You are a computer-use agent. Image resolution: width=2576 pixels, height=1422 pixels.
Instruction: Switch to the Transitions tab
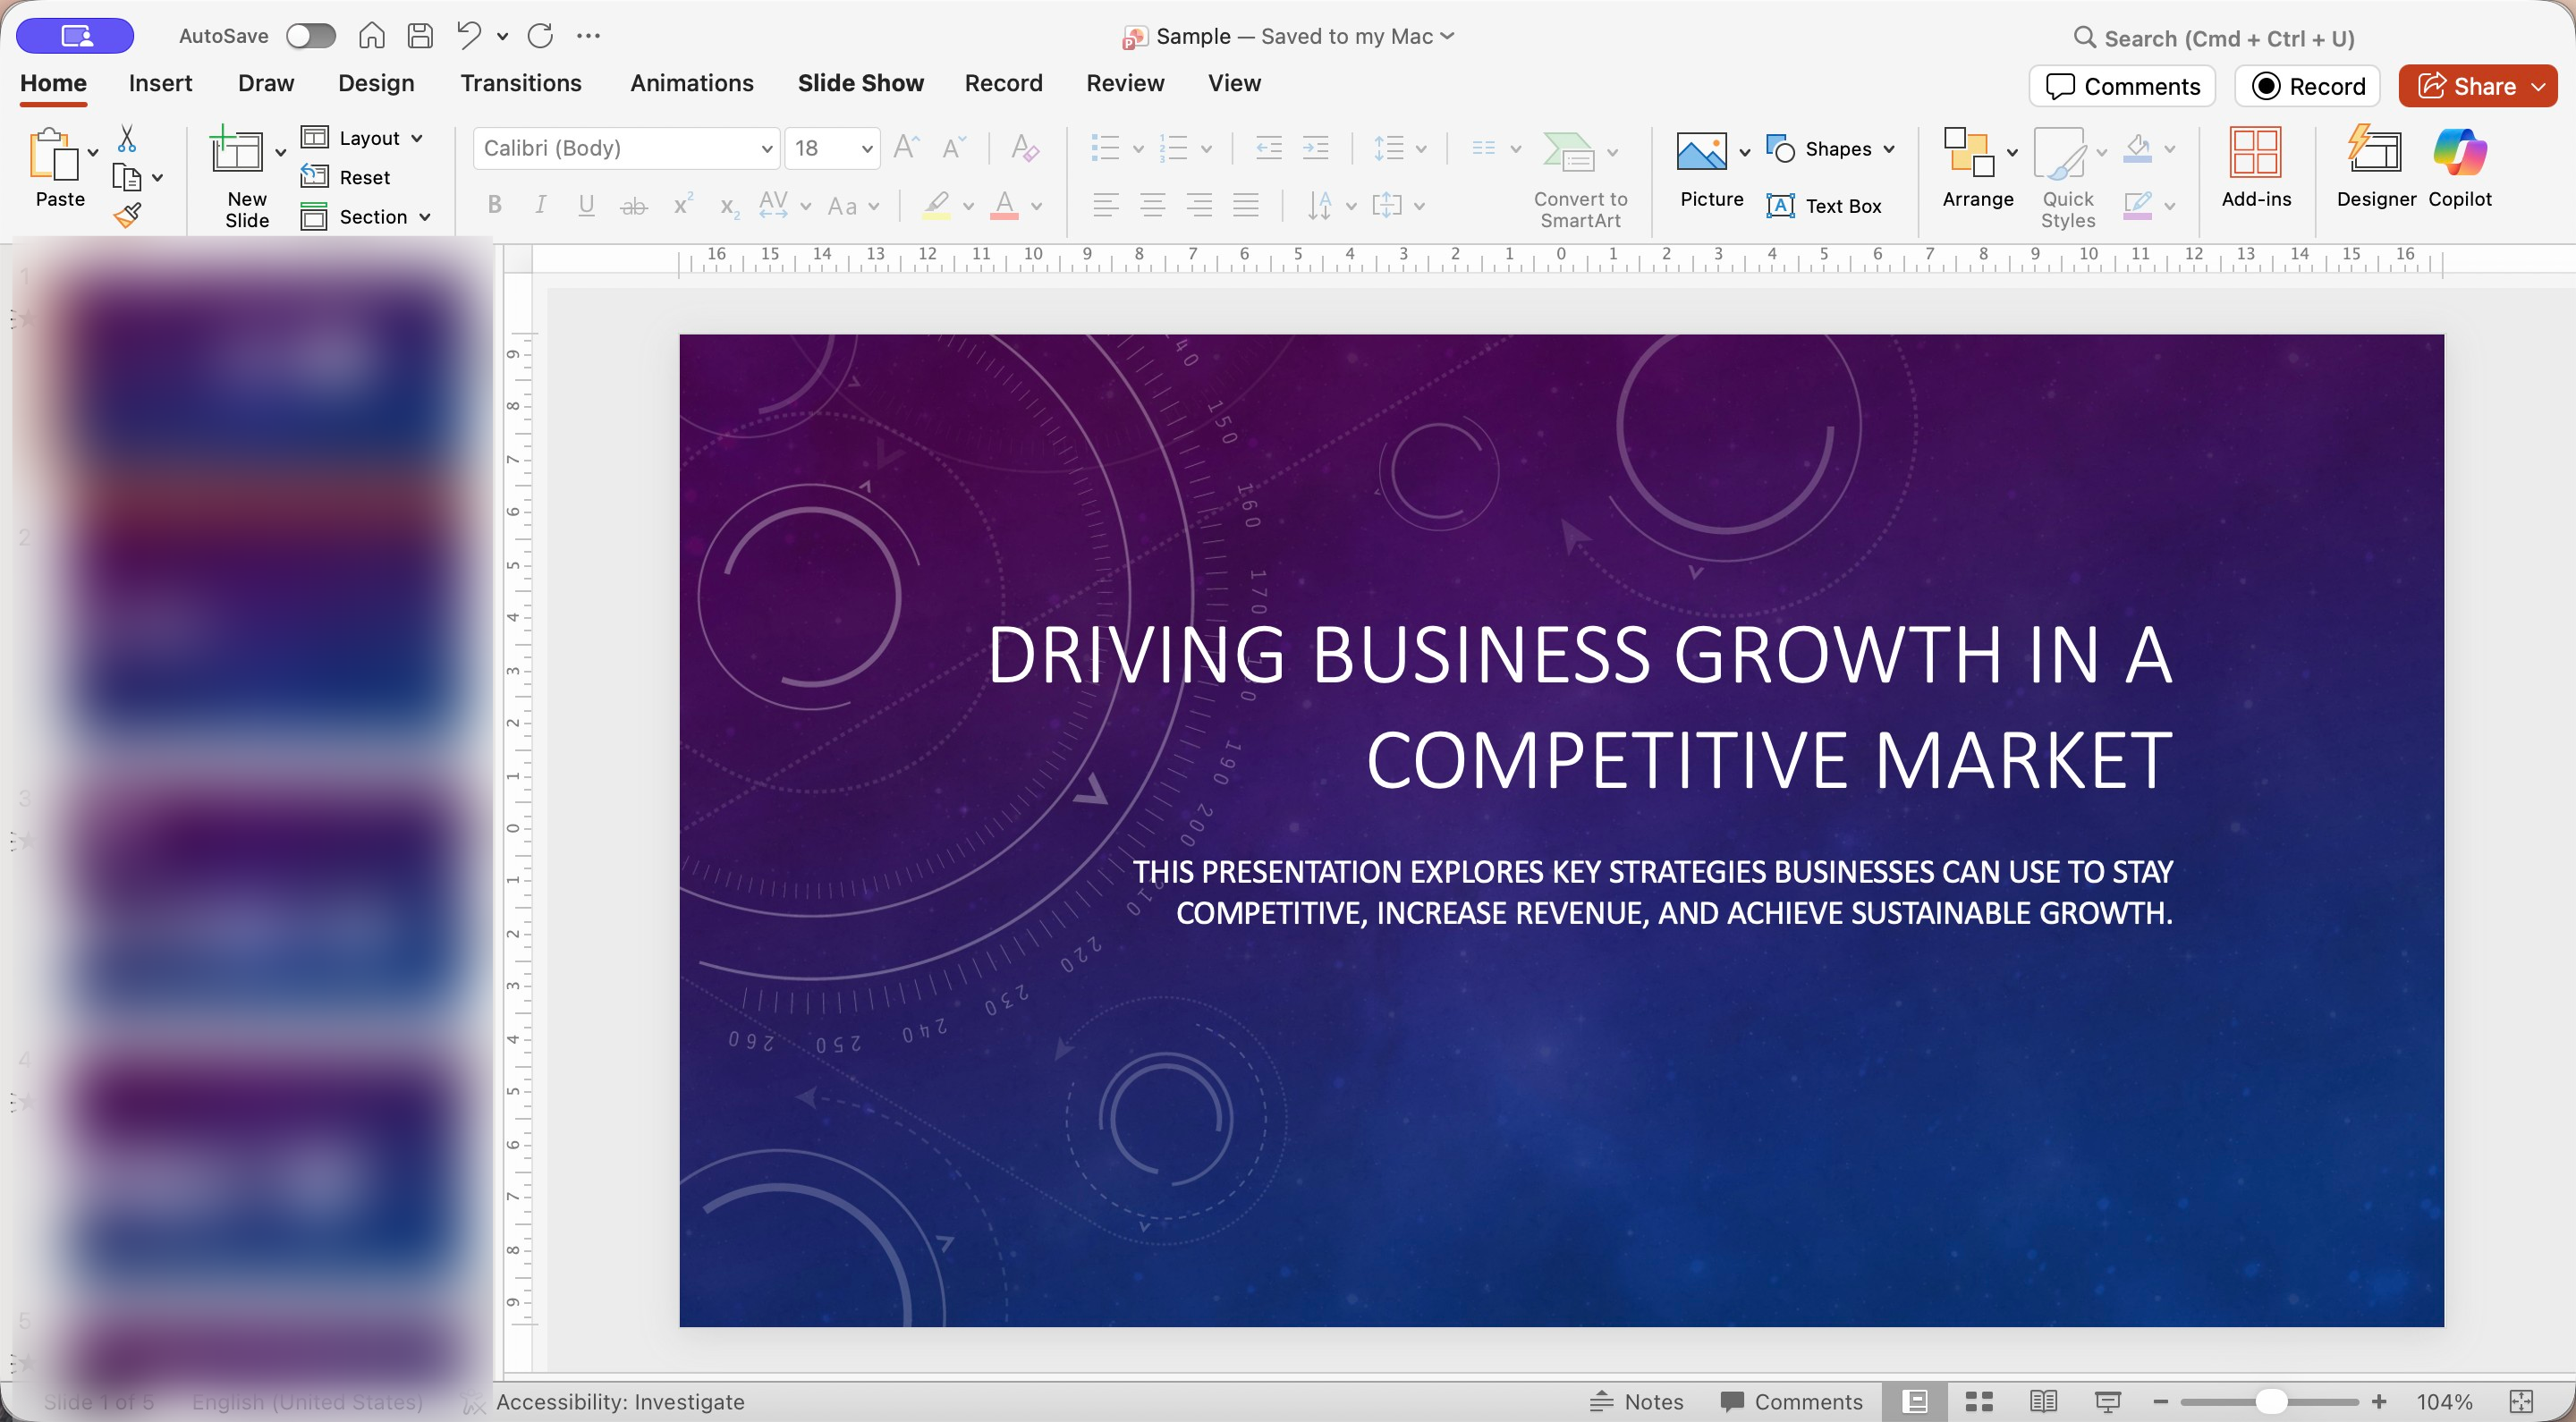pyautogui.click(x=520, y=83)
